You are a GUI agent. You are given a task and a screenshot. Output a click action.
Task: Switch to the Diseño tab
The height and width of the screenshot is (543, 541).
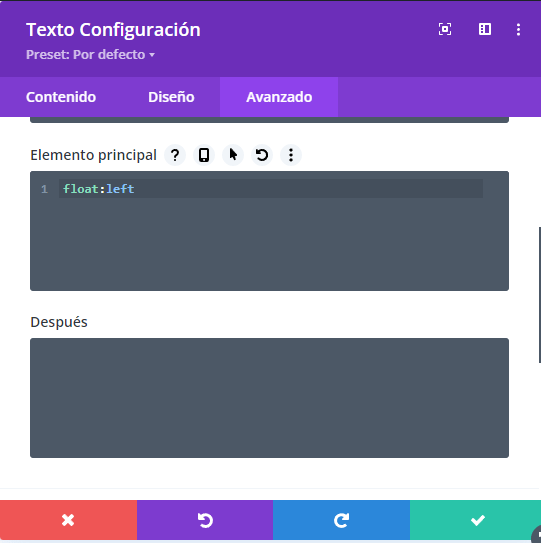point(171,97)
